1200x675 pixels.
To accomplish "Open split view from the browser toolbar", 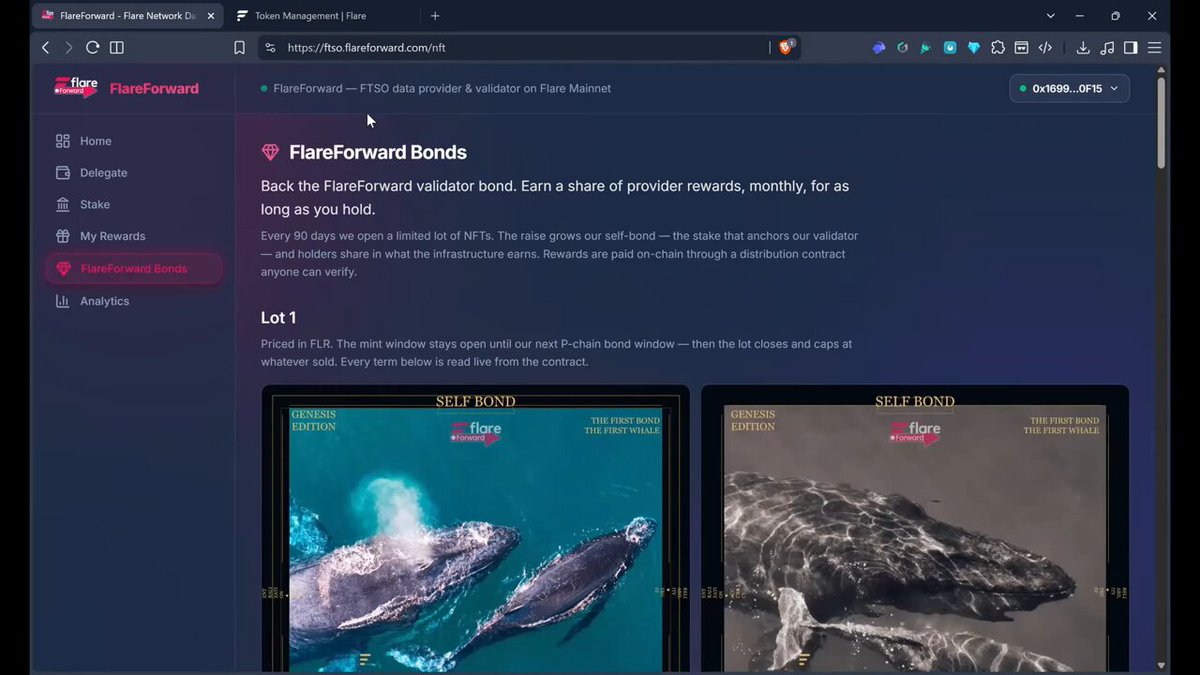I will tap(117, 47).
